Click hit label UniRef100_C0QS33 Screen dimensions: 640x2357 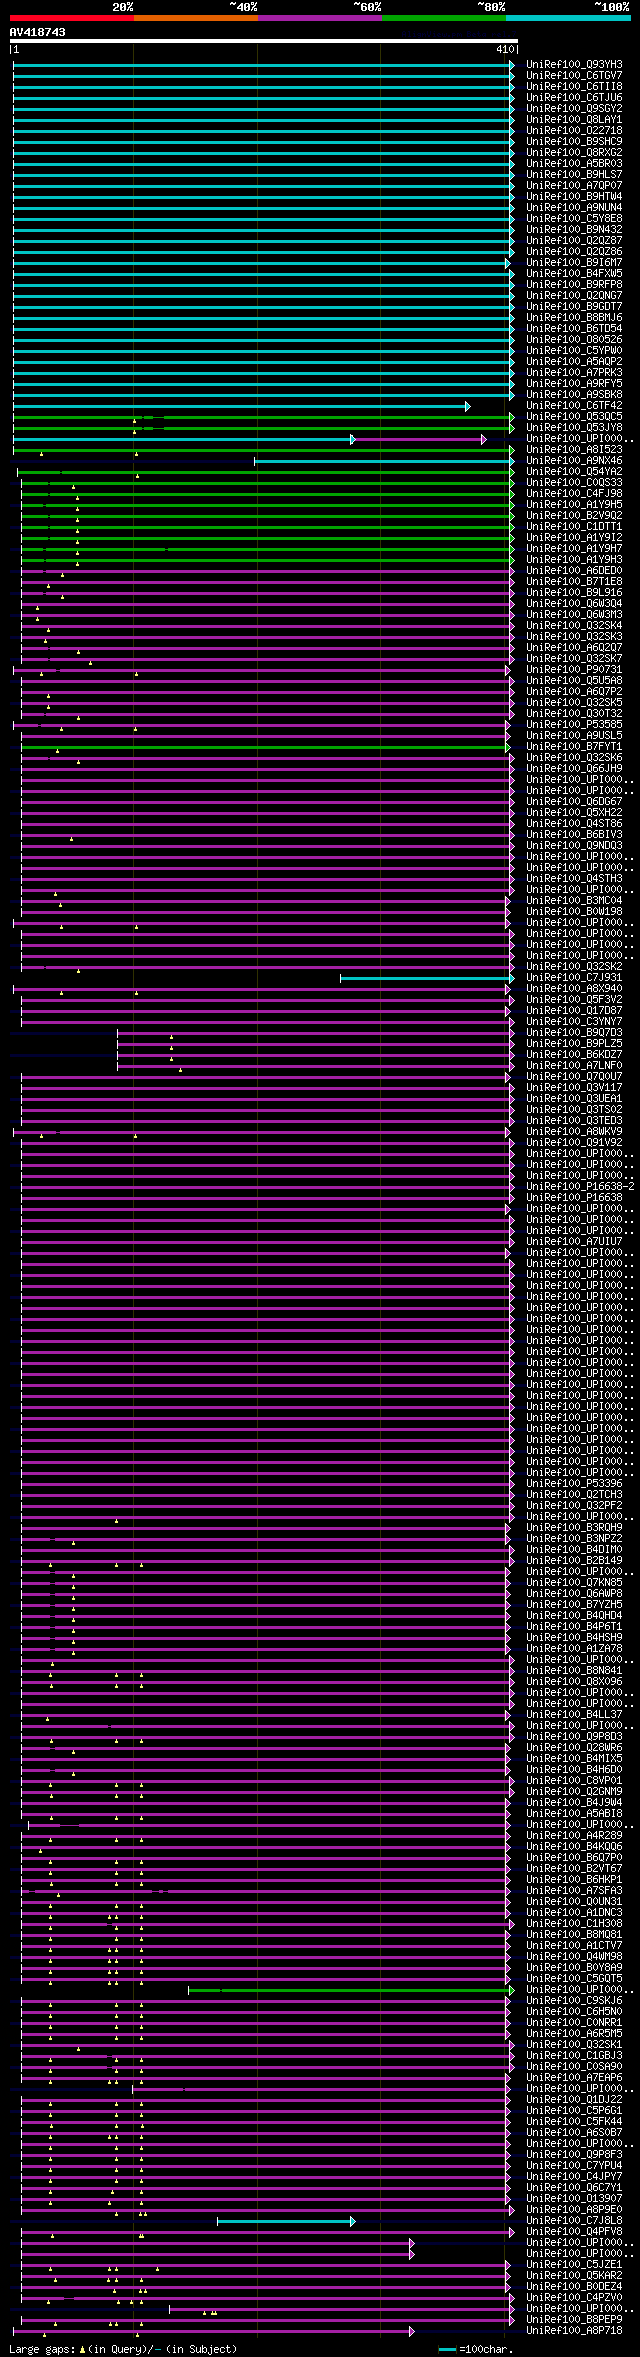pyautogui.click(x=574, y=482)
